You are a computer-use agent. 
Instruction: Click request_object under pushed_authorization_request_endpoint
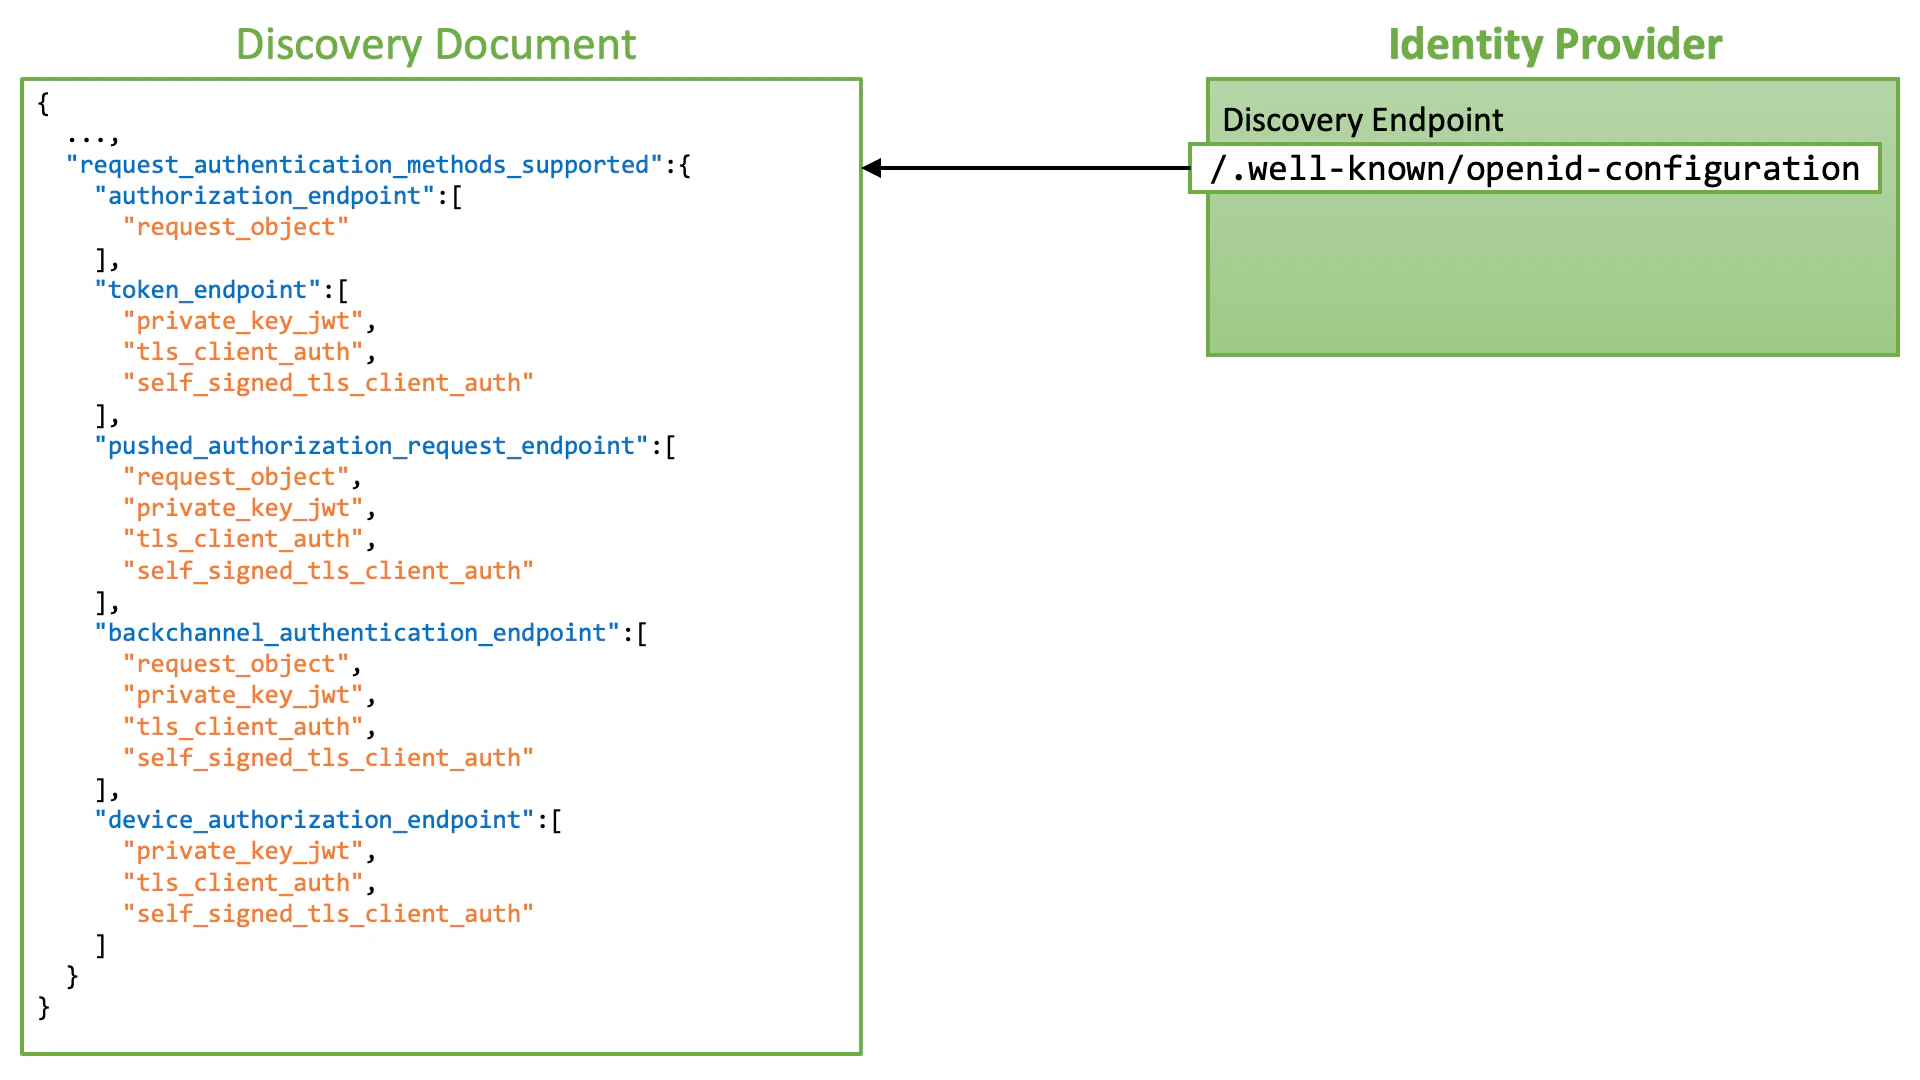click(x=235, y=477)
